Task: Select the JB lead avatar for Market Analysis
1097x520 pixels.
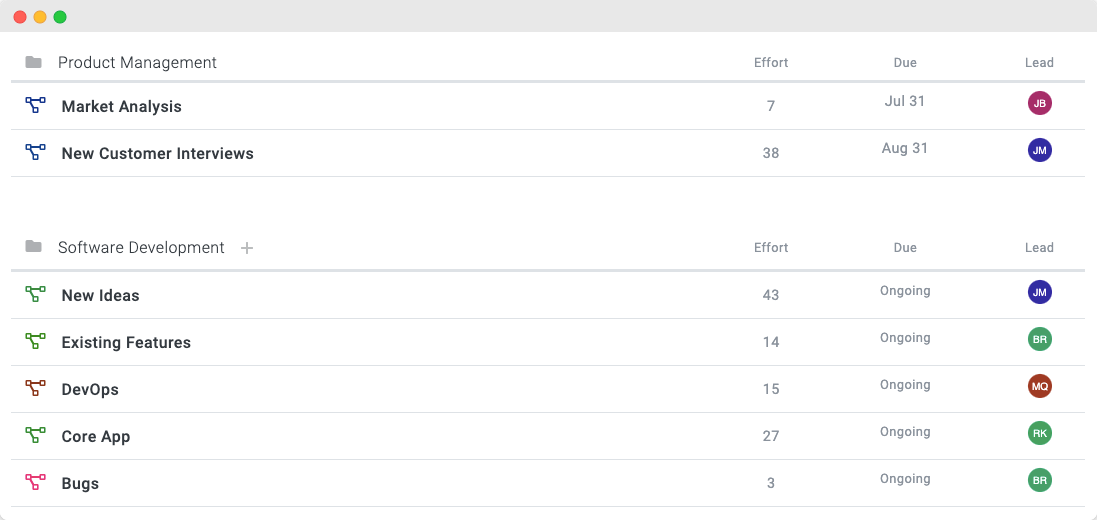Action: point(1040,104)
